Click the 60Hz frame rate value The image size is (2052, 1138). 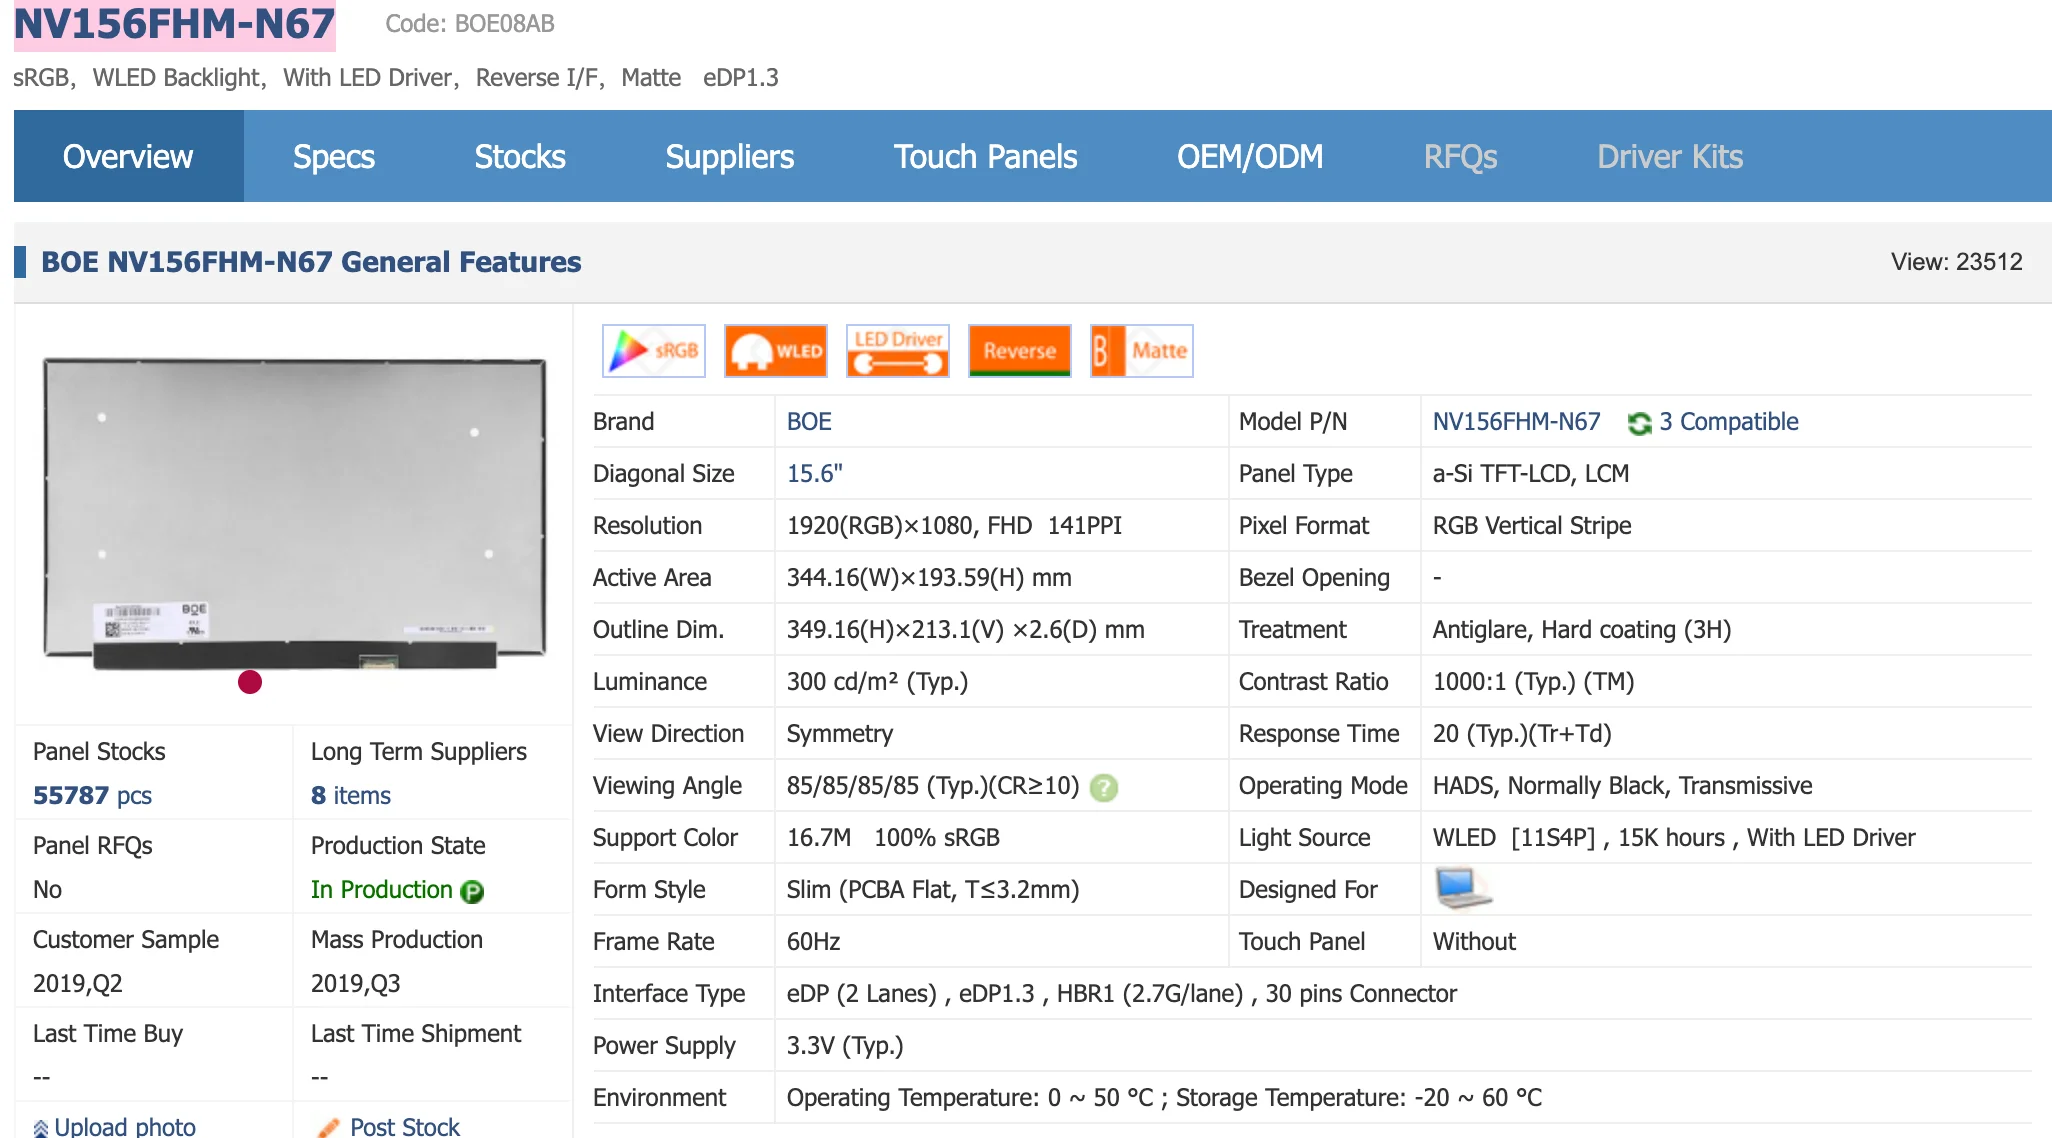[x=813, y=942]
